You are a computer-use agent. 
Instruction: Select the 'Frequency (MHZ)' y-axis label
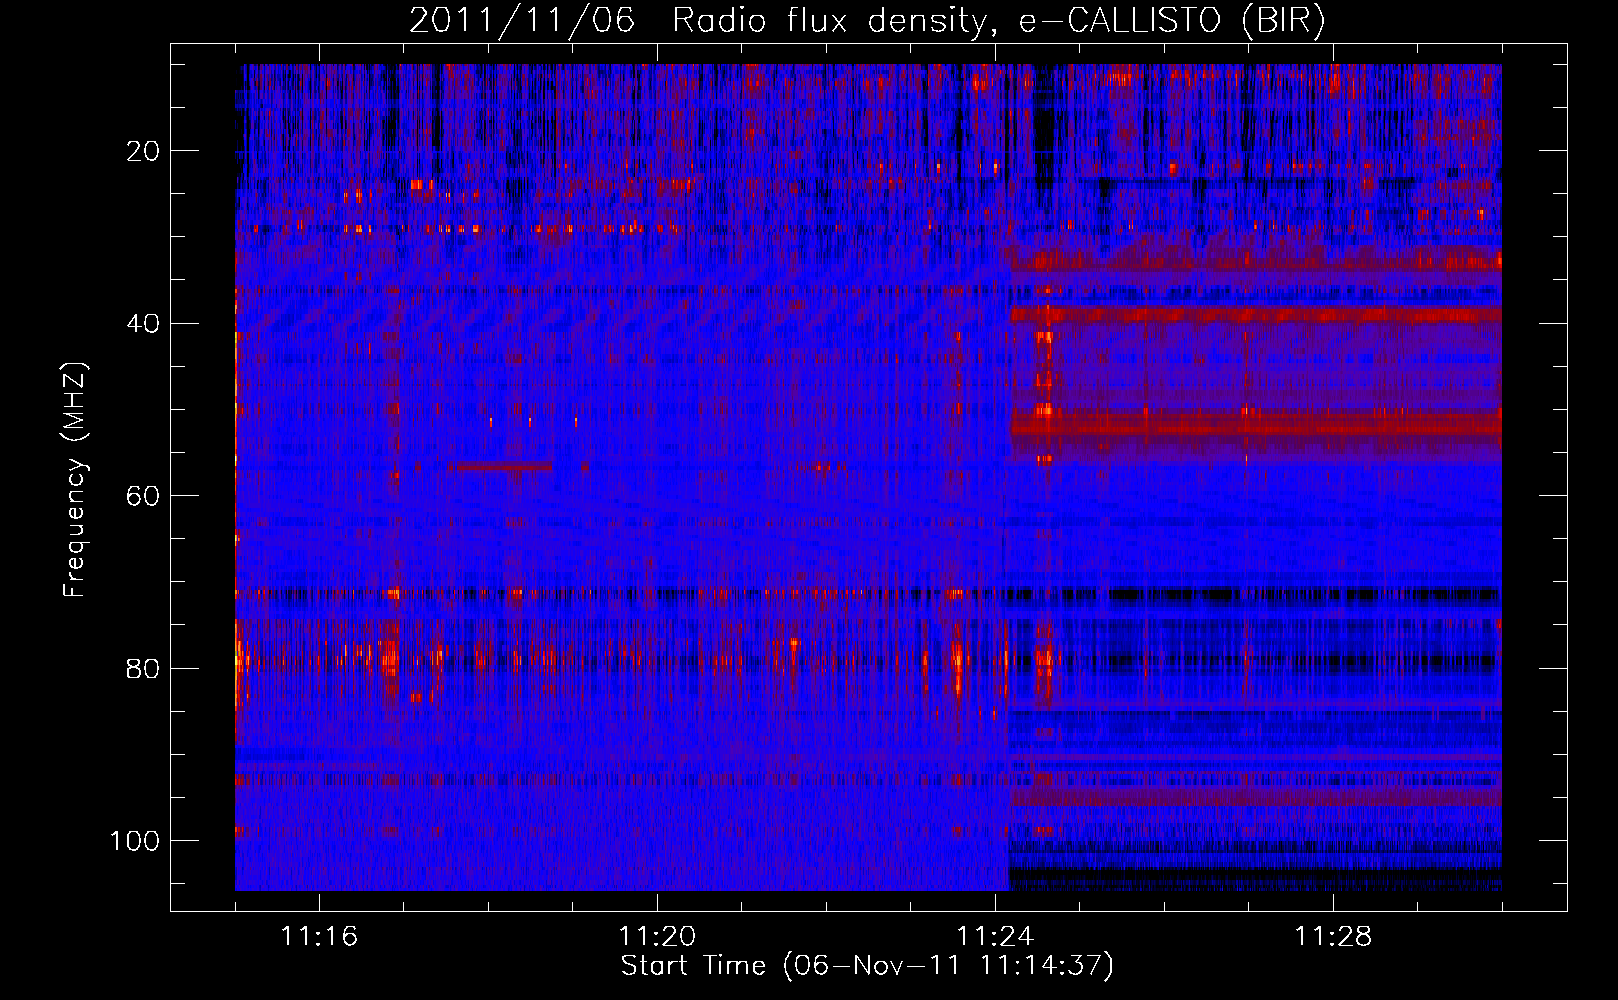coord(76,480)
